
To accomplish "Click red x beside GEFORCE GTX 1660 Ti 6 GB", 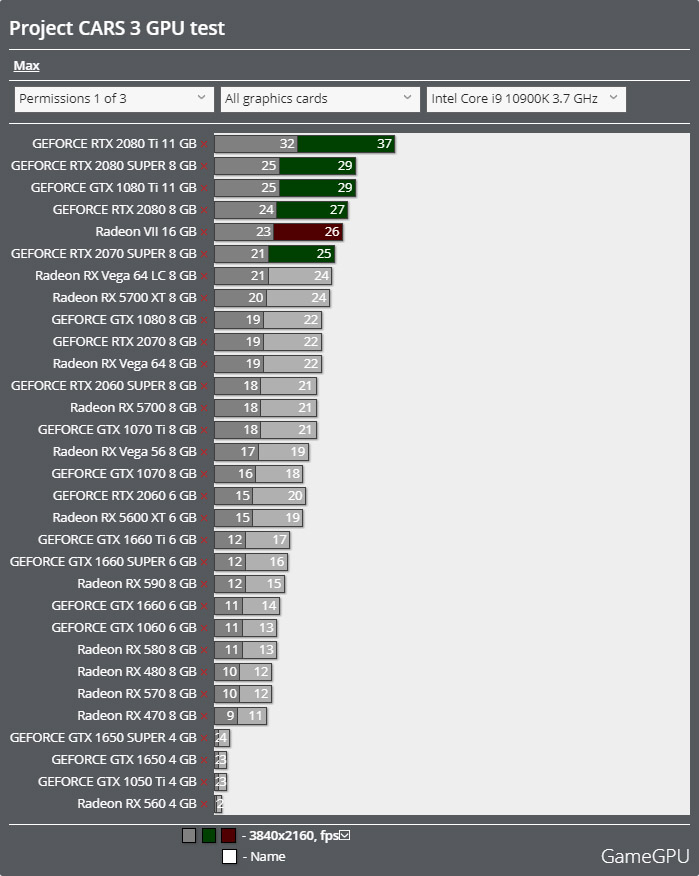I will (x=205, y=540).
